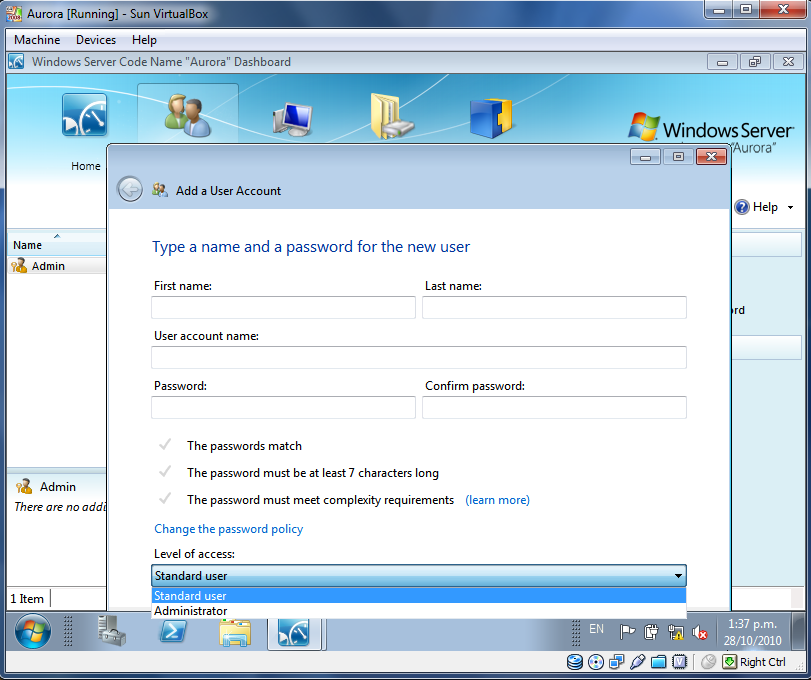Open the Server Folders icon
811x680 pixels.
pyautogui.click(x=391, y=116)
